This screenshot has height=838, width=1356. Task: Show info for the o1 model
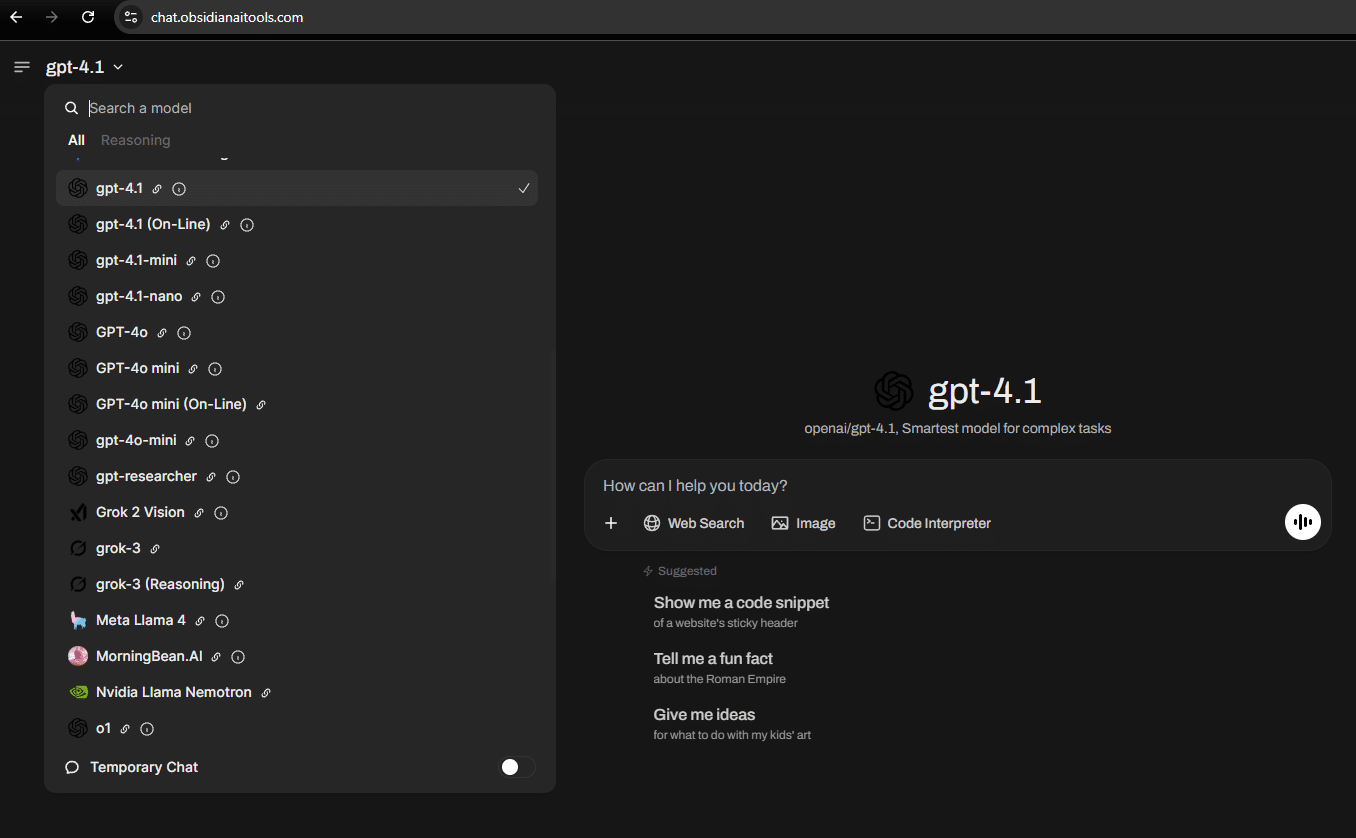(x=147, y=729)
